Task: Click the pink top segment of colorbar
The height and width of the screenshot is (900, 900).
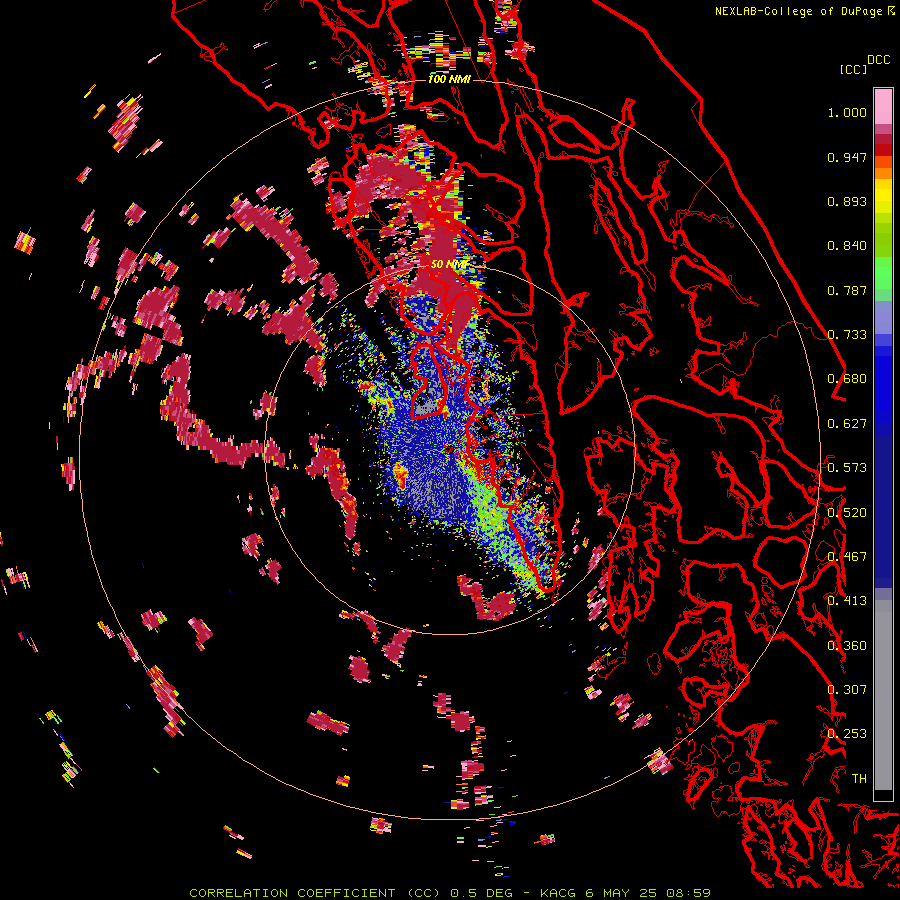Action: [883, 106]
